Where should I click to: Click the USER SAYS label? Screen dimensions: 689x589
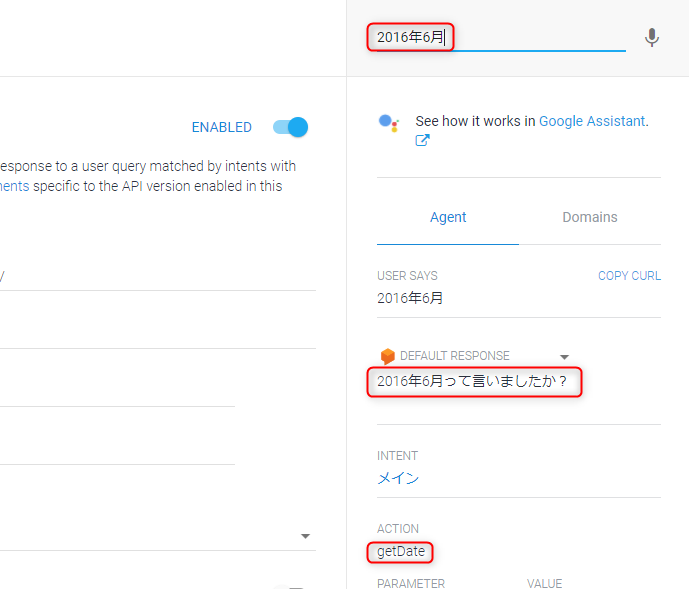(x=407, y=276)
